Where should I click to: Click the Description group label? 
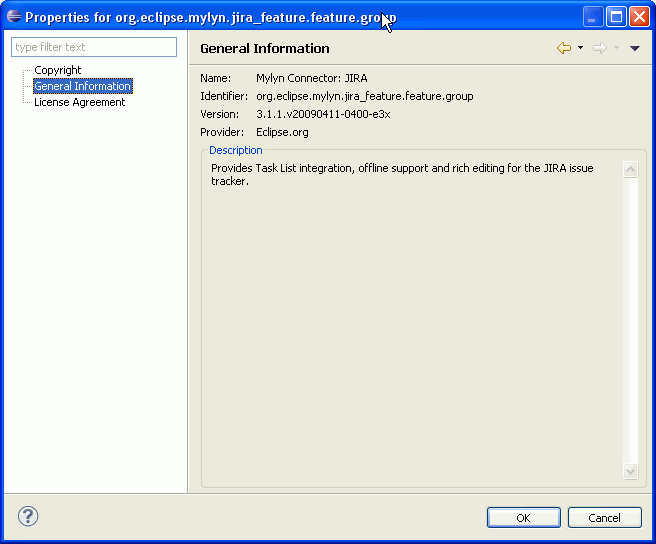pyautogui.click(x=236, y=150)
